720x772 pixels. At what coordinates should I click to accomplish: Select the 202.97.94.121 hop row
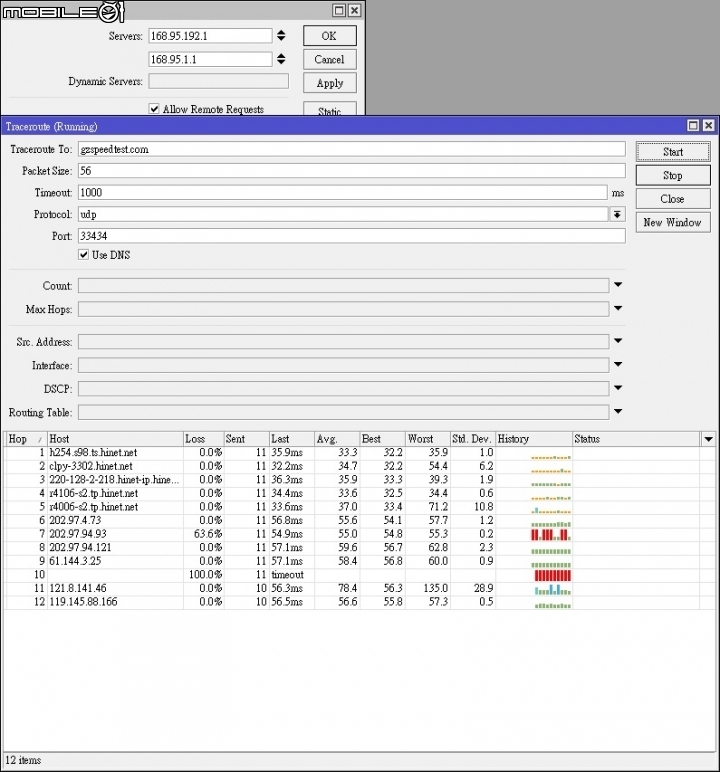pyautogui.click(x=360, y=547)
